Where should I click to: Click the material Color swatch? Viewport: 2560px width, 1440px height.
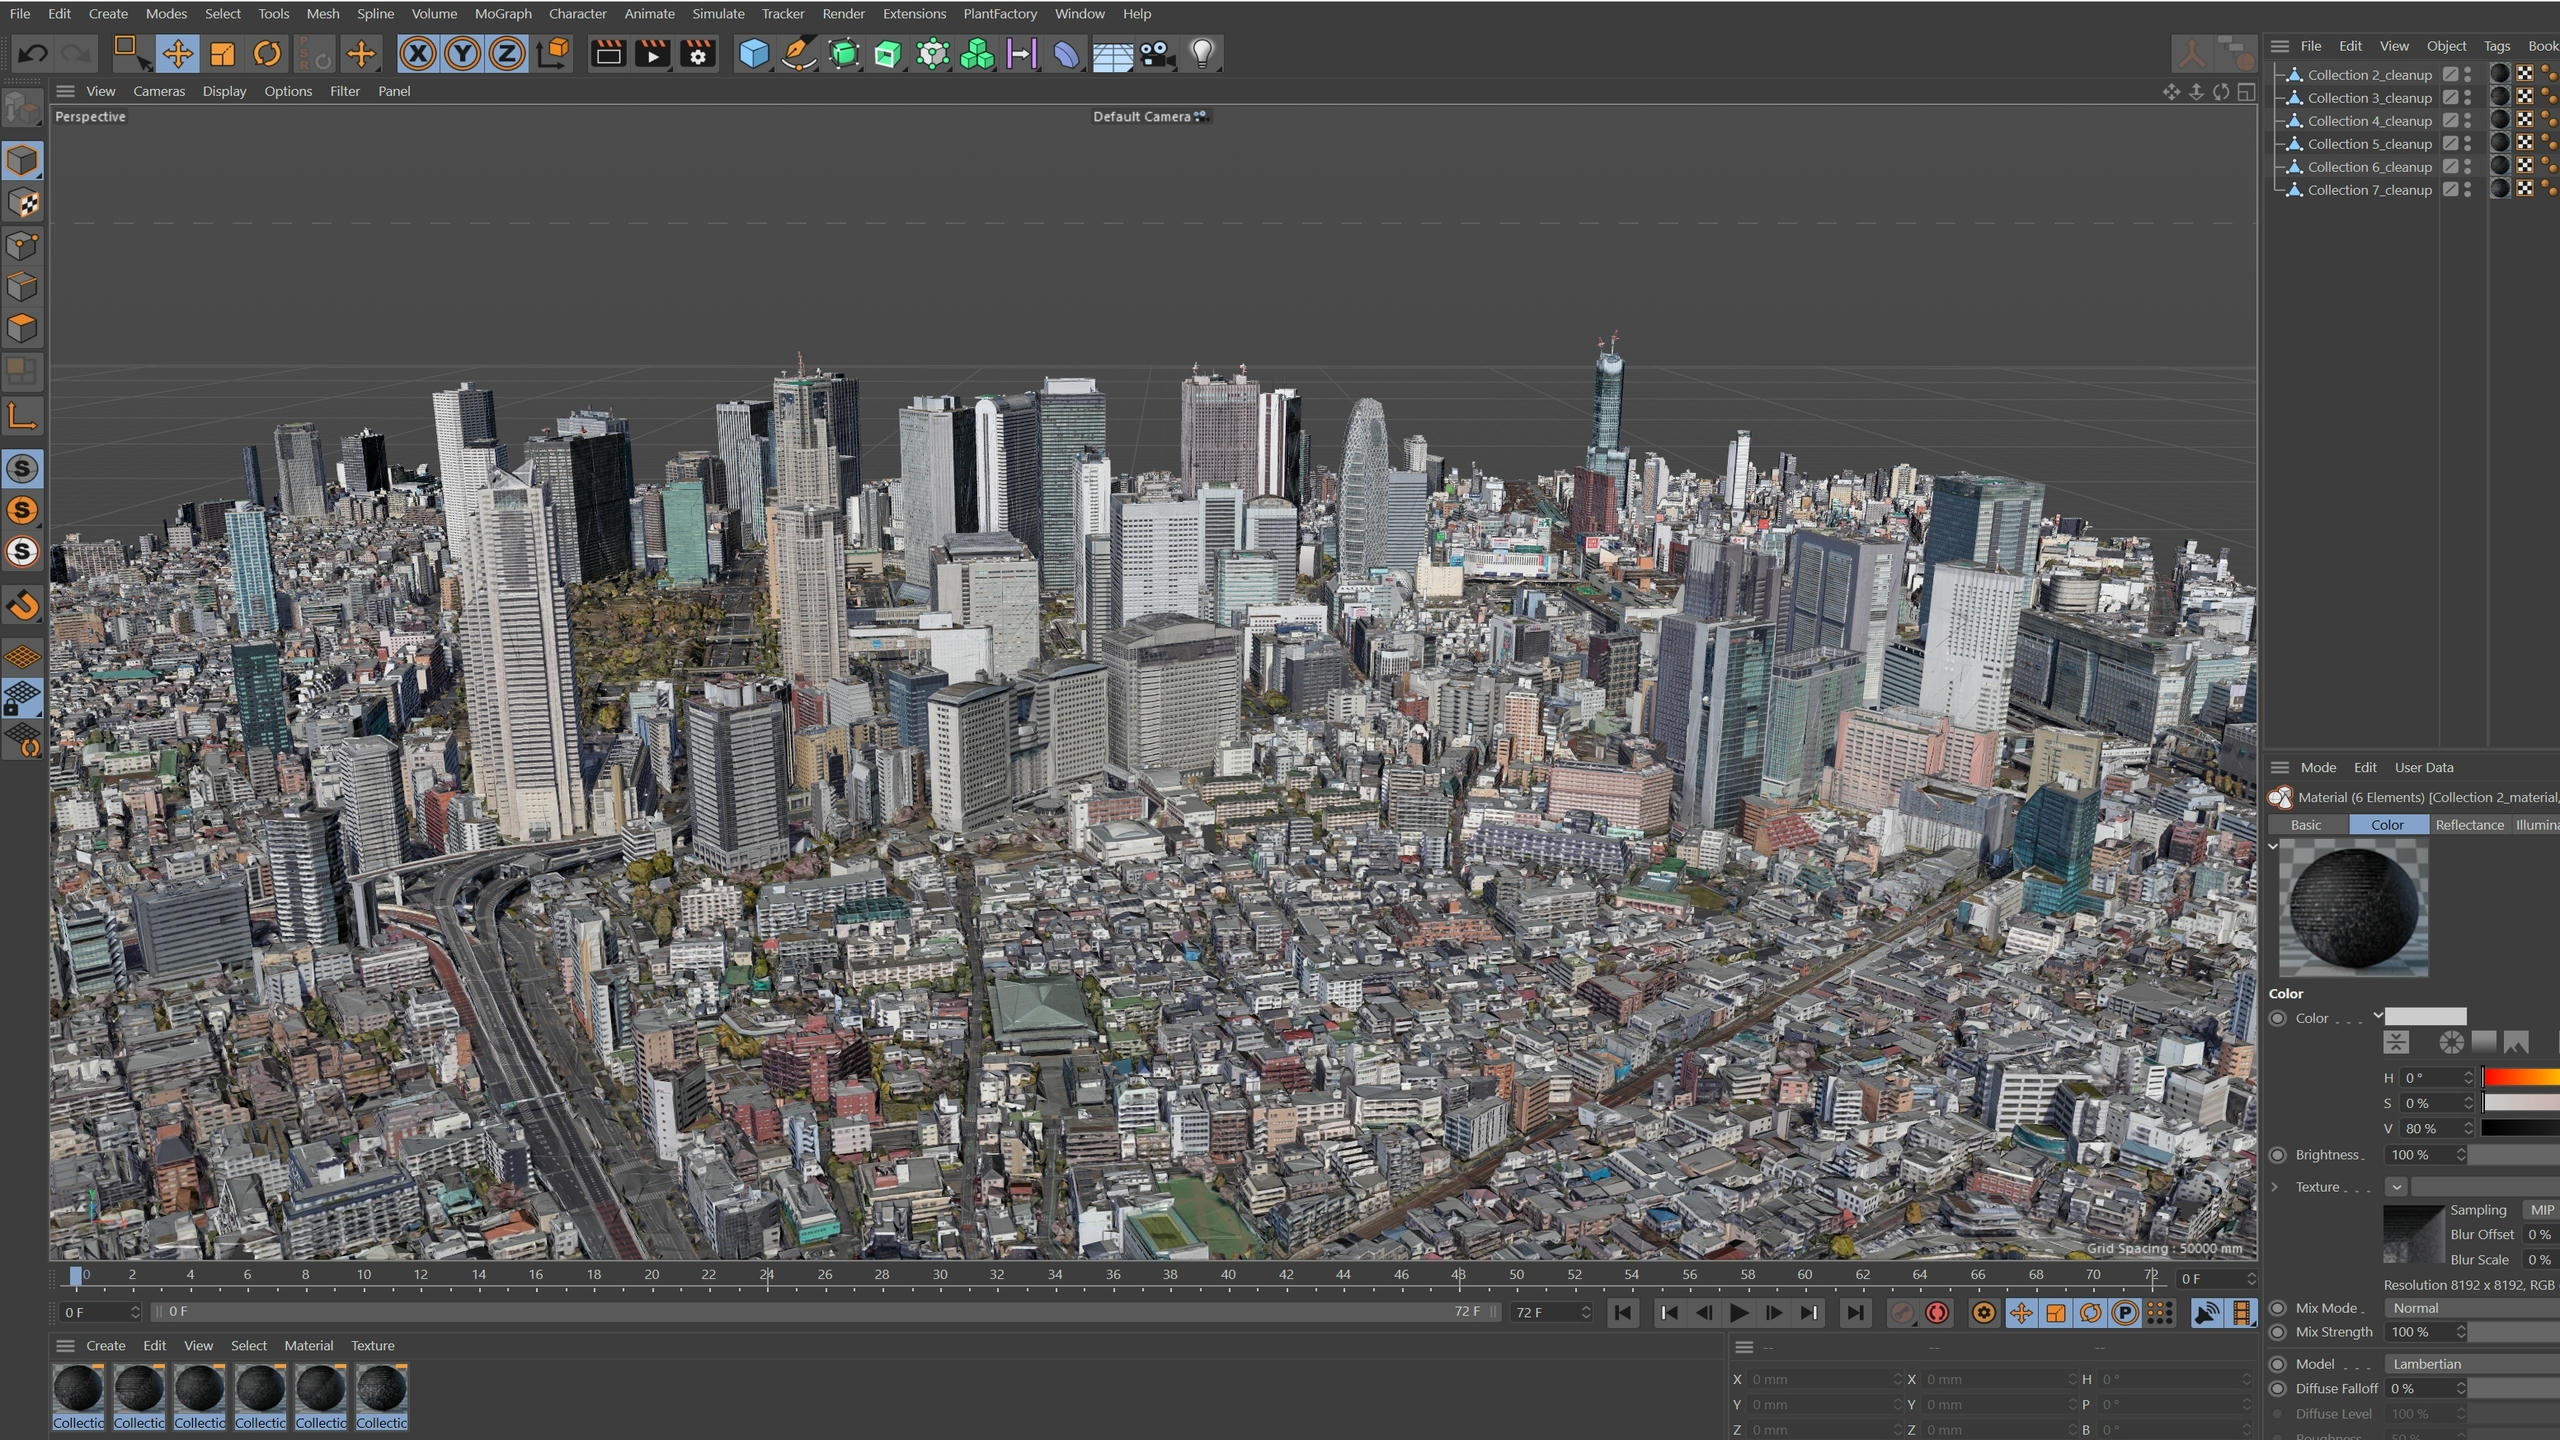pos(2426,1017)
